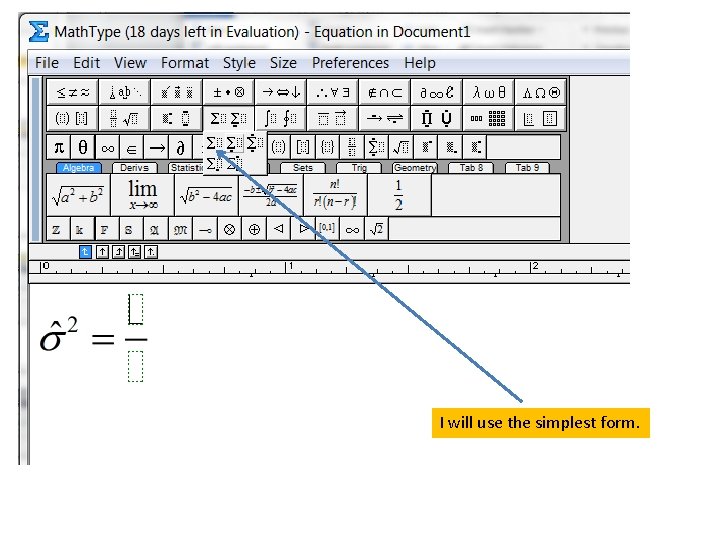Open the labeled arrow templates palette
The height and width of the screenshot is (540, 720).
[x=384, y=118]
